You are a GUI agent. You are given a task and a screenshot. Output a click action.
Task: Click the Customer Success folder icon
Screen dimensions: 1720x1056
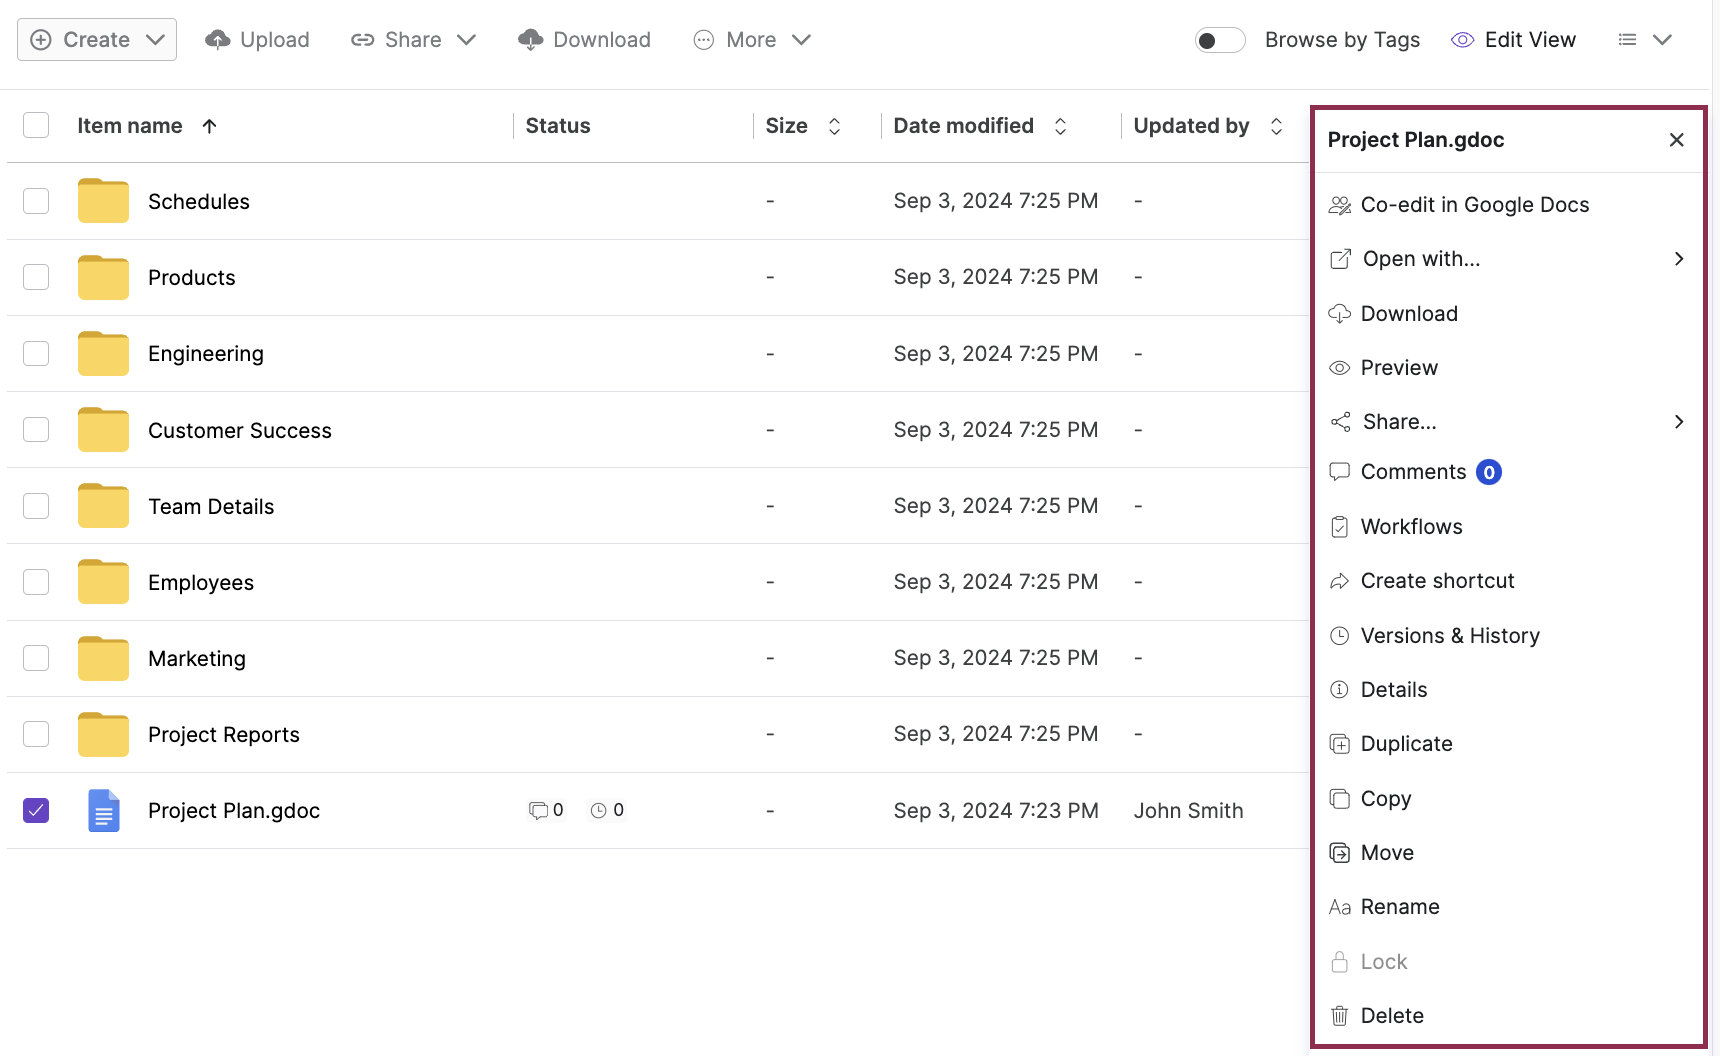tap(103, 430)
